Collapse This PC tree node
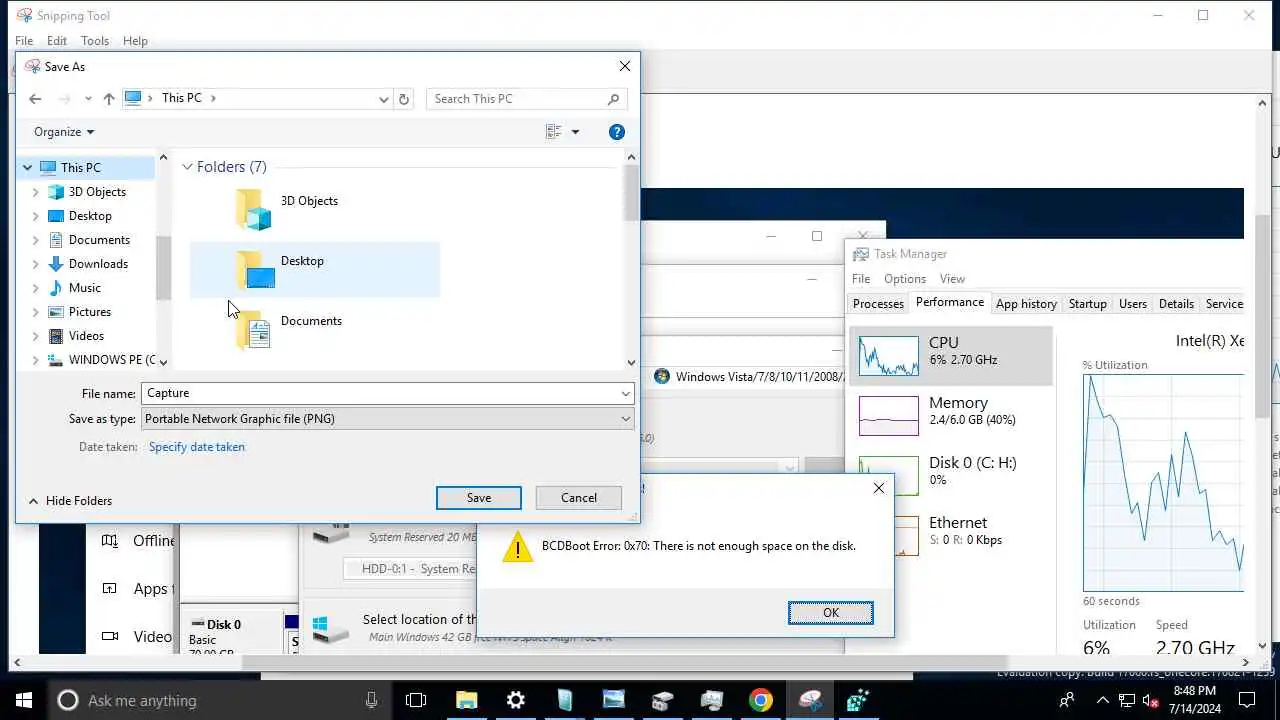1280x720 pixels. 27,168
